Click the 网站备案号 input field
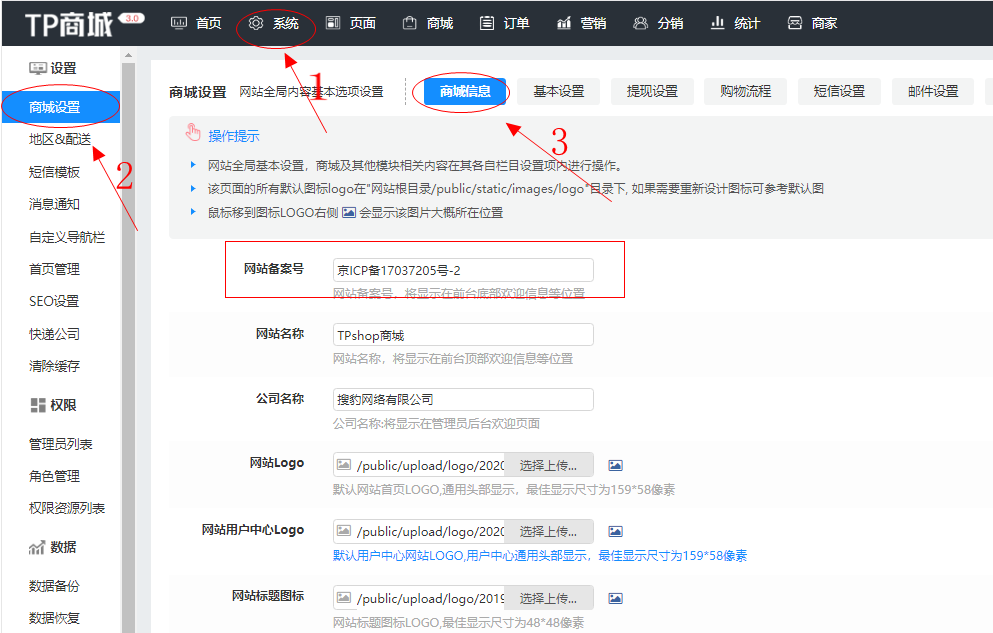The width and height of the screenshot is (993, 633). point(463,270)
